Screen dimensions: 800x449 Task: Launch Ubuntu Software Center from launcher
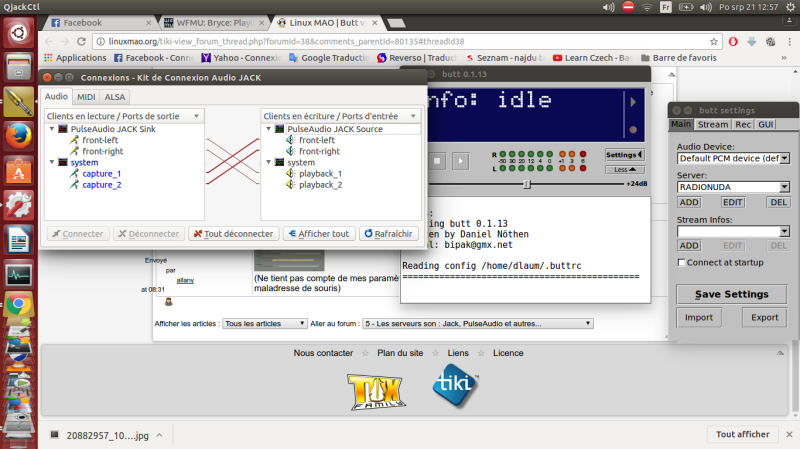pos(18,171)
